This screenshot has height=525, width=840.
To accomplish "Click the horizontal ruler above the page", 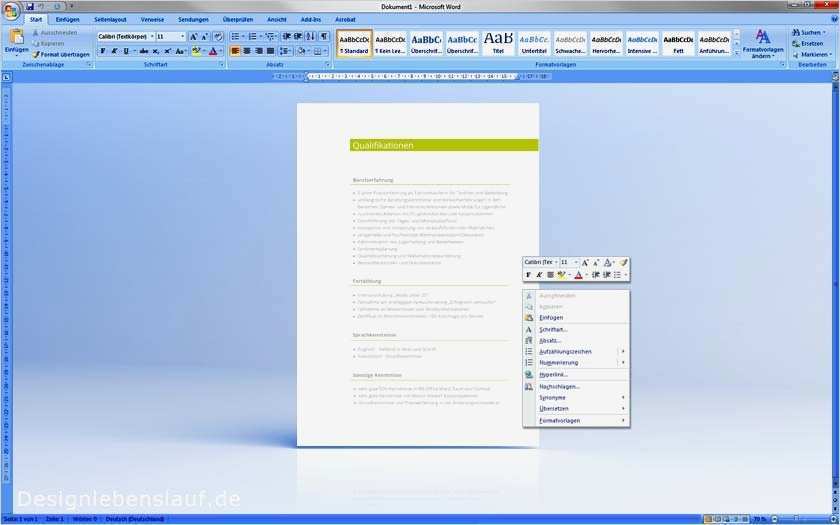I will point(411,77).
